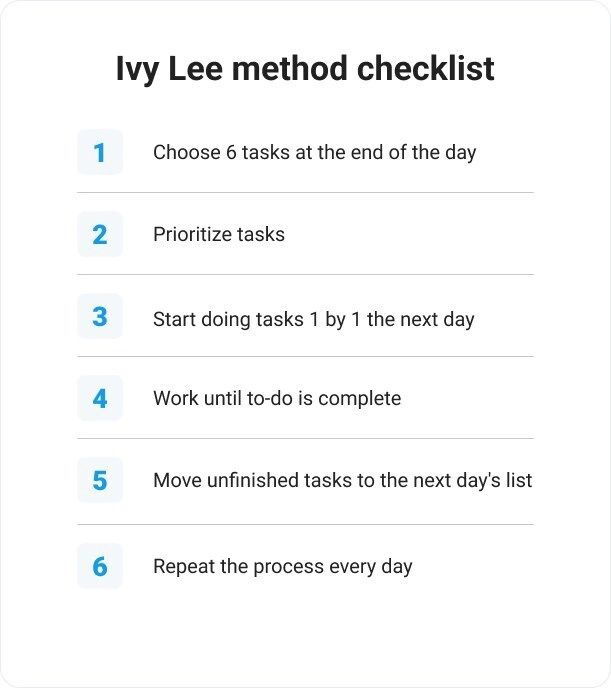
Task: Click divider line above 'Repeat the process' row
Action: click(305, 524)
